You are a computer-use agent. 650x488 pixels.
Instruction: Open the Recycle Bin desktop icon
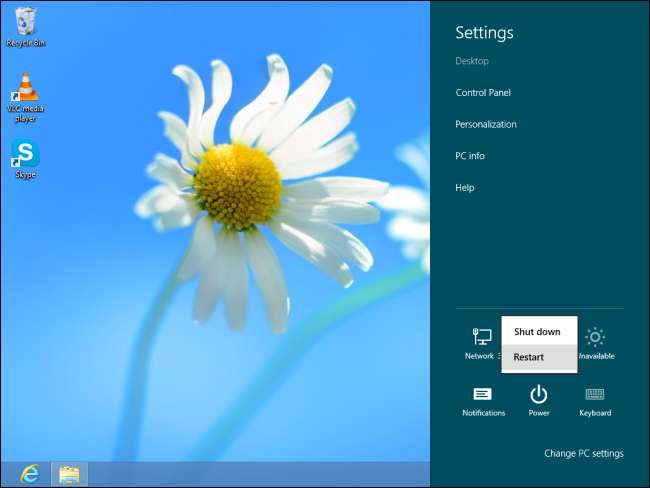pyautogui.click(x=26, y=27)
